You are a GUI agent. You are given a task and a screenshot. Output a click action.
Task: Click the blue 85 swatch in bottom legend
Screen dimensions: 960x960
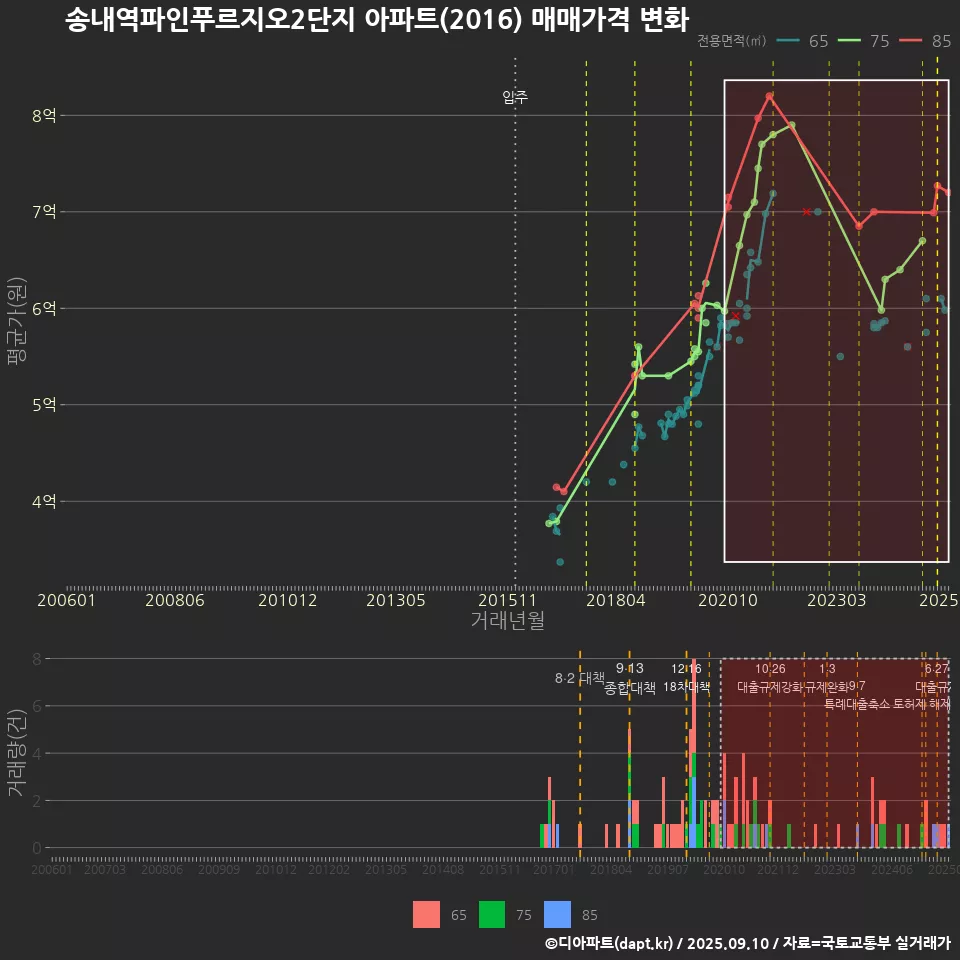click(x=557, y=914)
